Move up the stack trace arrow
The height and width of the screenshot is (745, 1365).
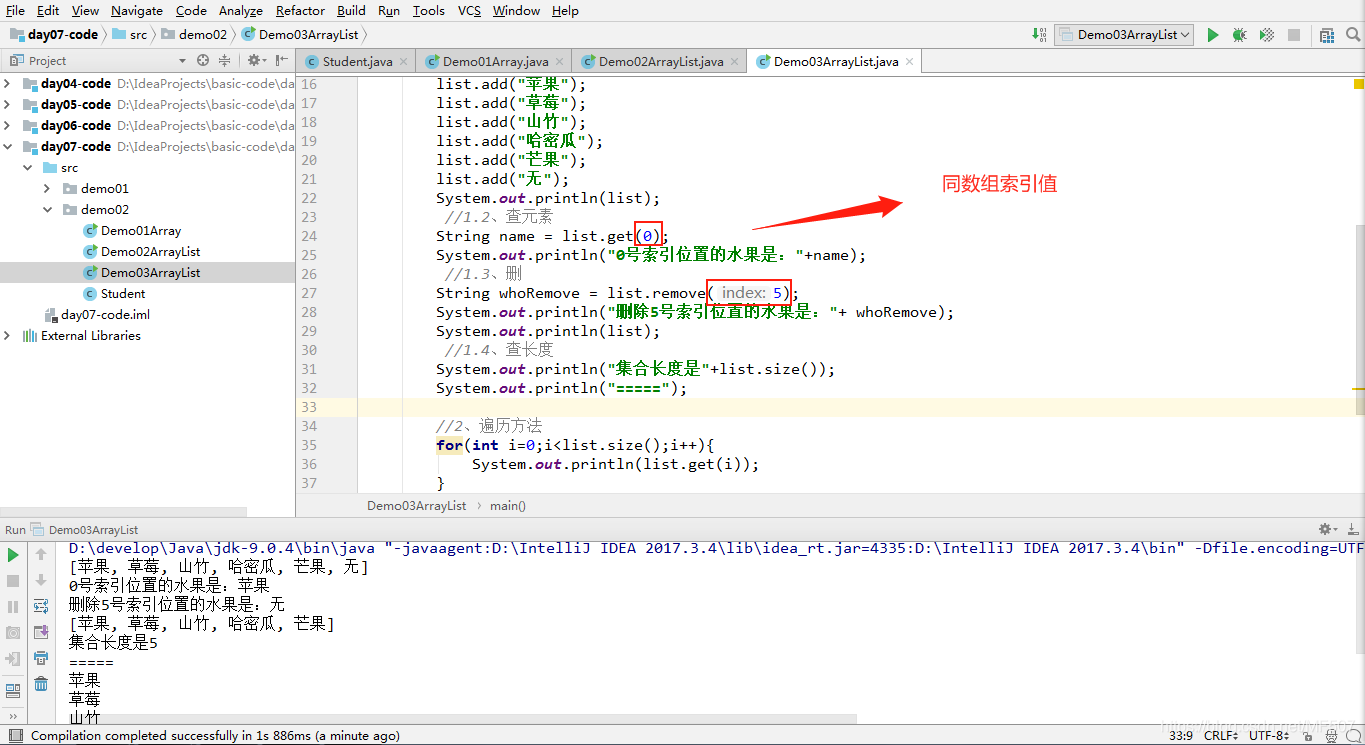[41, 554]
